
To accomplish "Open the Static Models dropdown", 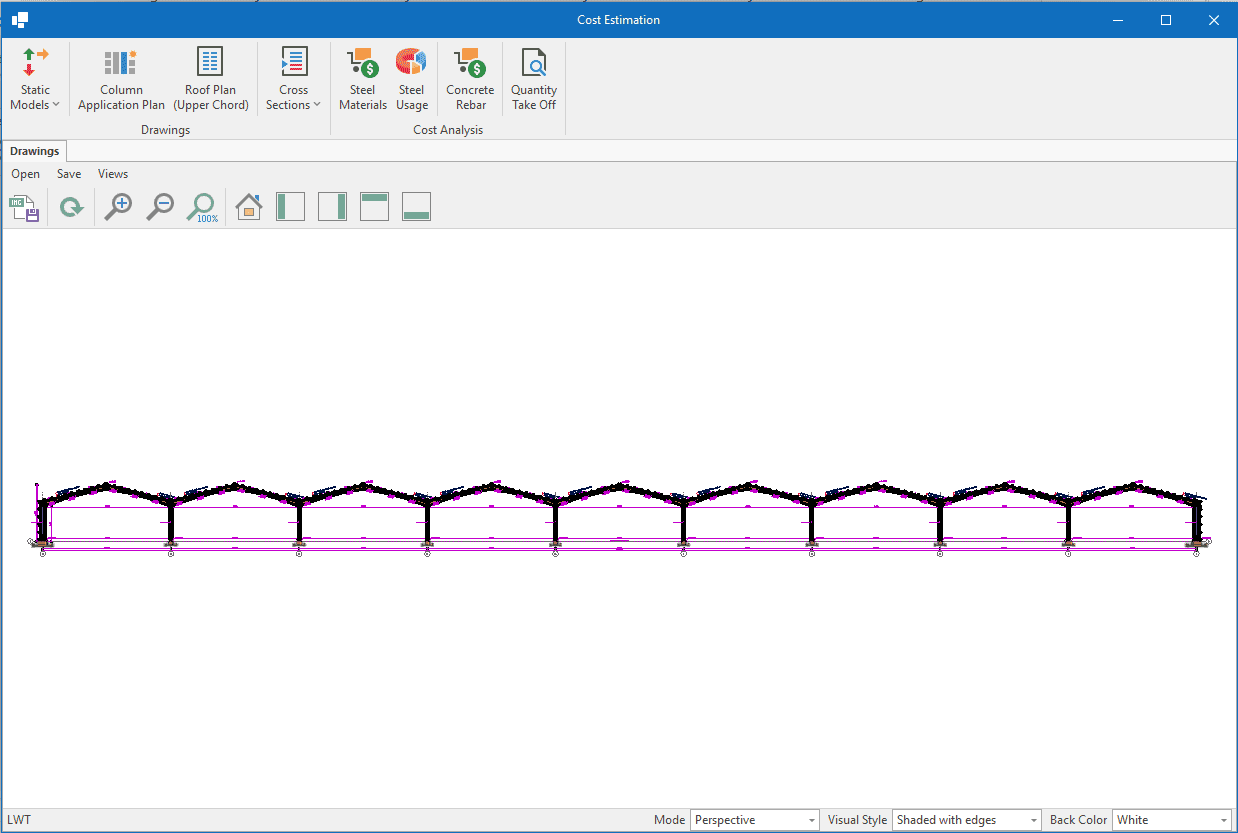I will pos(35,79).
